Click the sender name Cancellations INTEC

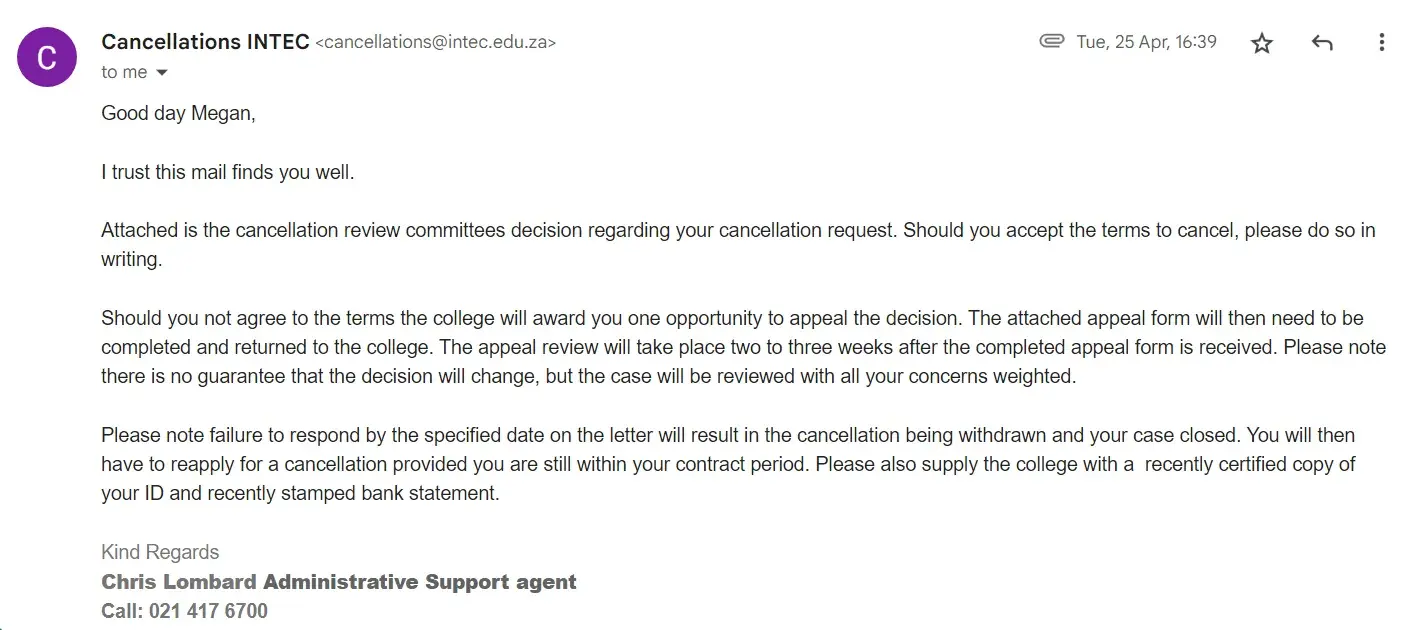205,42
